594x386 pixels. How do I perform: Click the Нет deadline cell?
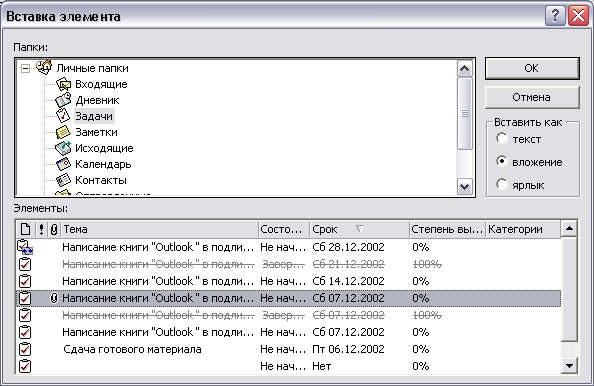[322, 366]
